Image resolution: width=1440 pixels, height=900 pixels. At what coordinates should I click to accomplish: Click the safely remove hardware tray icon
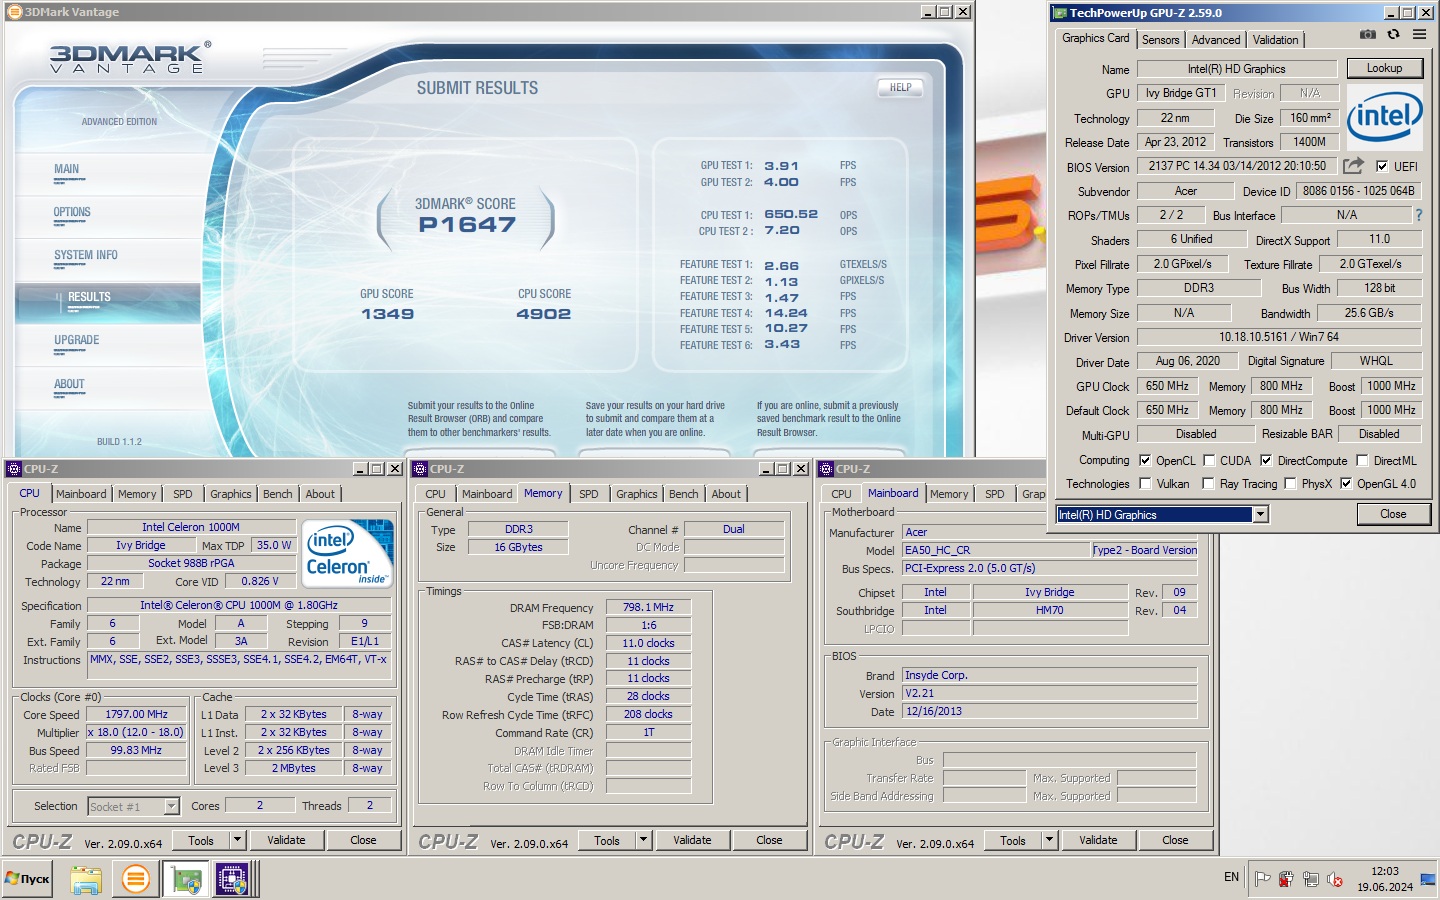tap(1286, 879)
